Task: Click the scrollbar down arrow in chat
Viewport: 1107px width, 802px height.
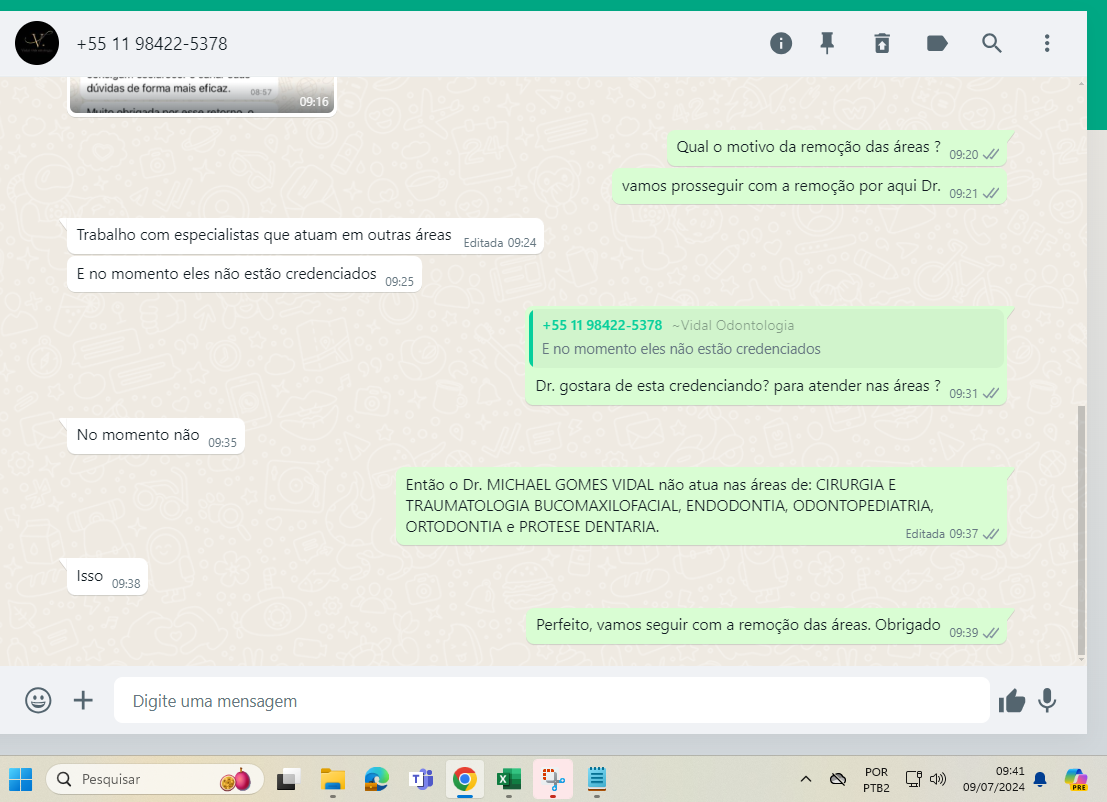Action: 1081,659
